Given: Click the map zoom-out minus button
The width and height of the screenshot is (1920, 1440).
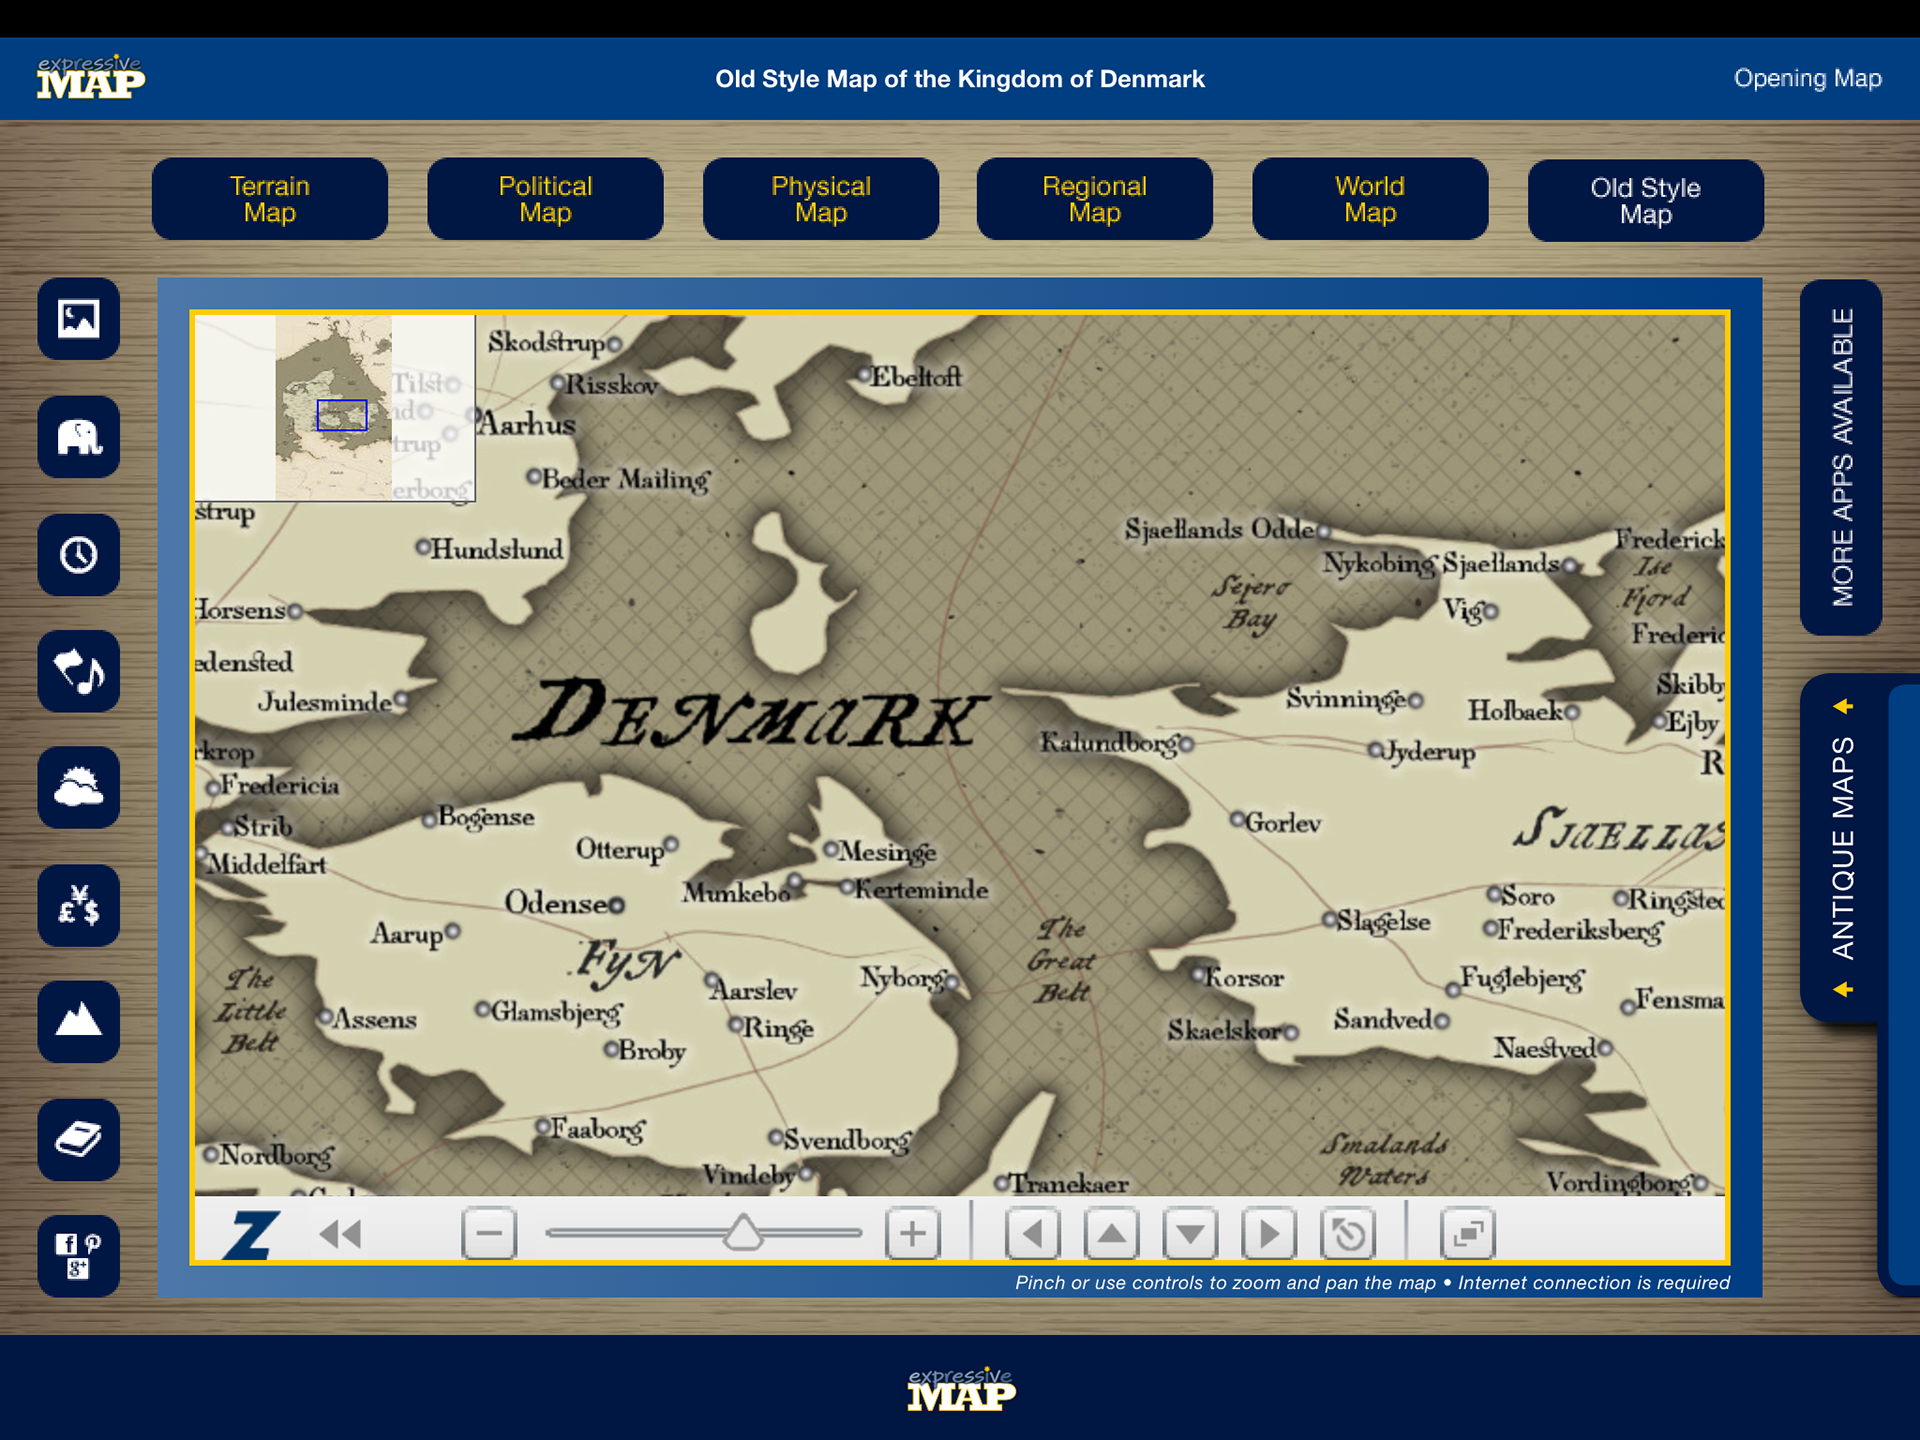Looking at the screenshot, I should click(x=489, y=1234).
